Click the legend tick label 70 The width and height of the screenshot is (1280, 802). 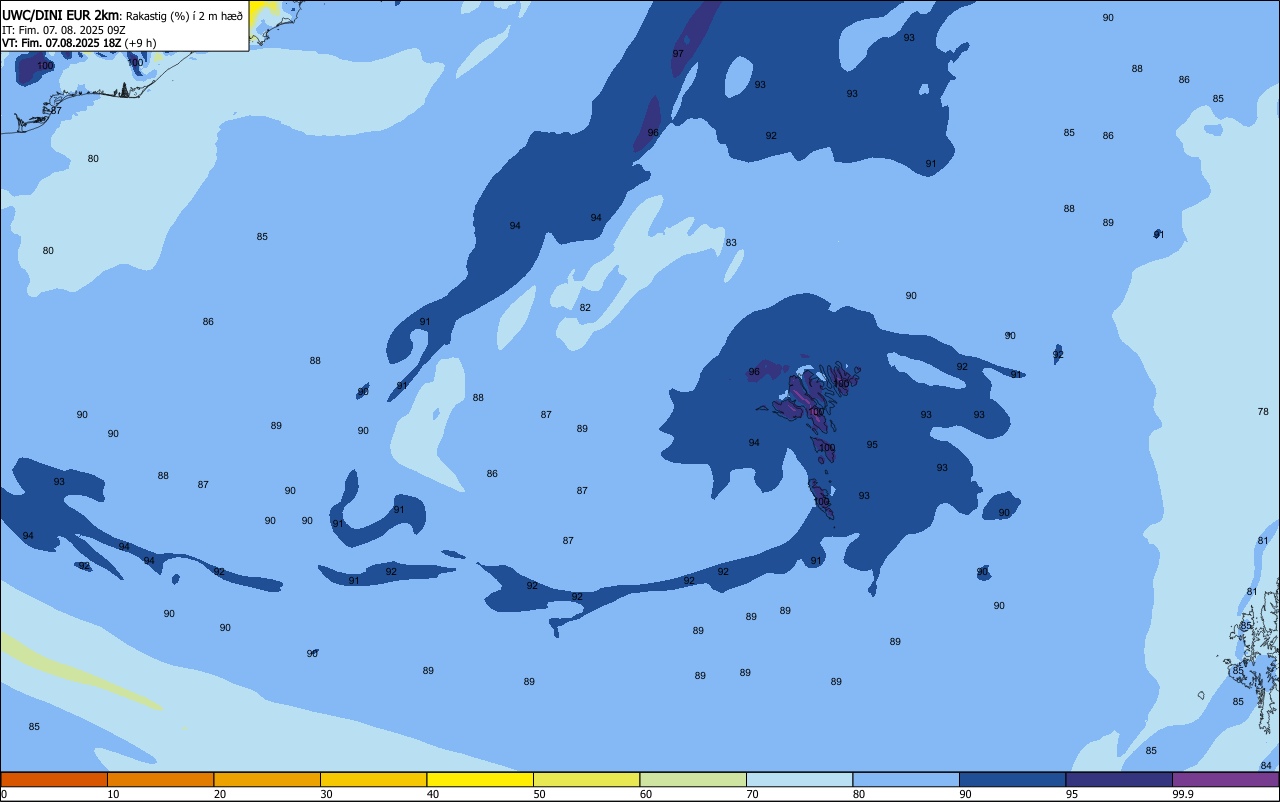click(752, 794)
